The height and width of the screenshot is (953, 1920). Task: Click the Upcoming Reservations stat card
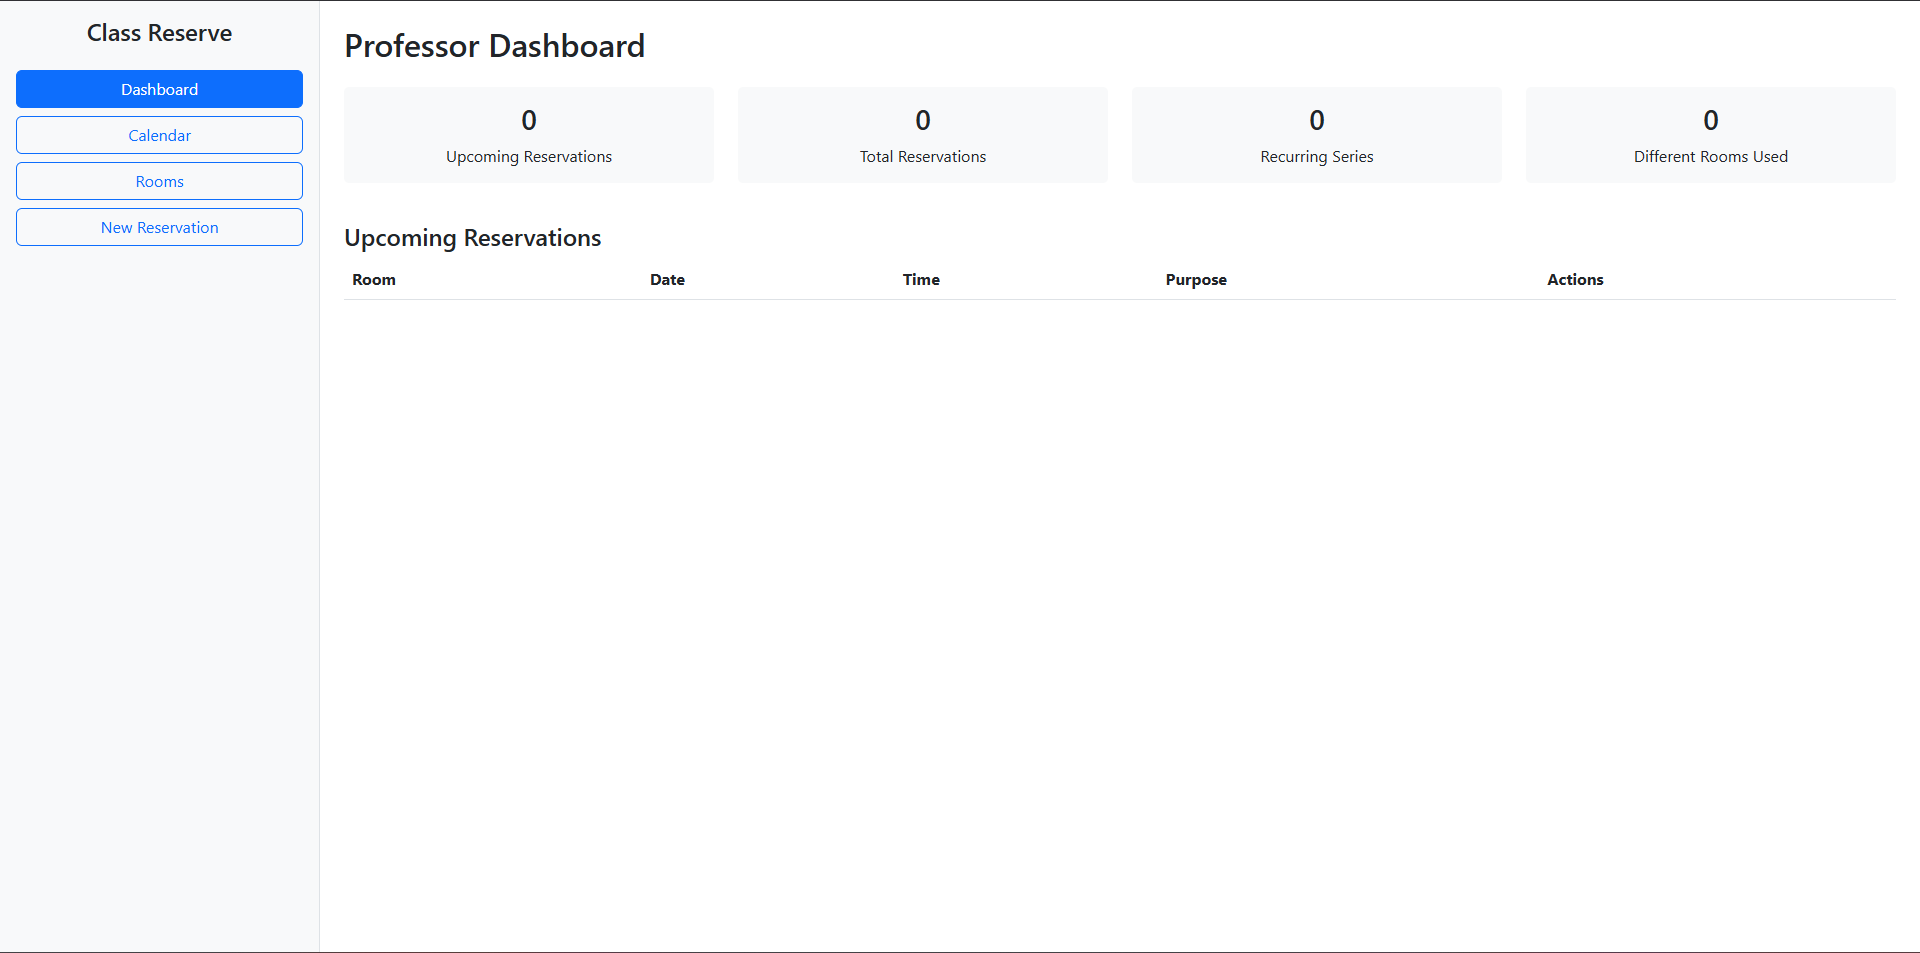[x=529, y=135]
